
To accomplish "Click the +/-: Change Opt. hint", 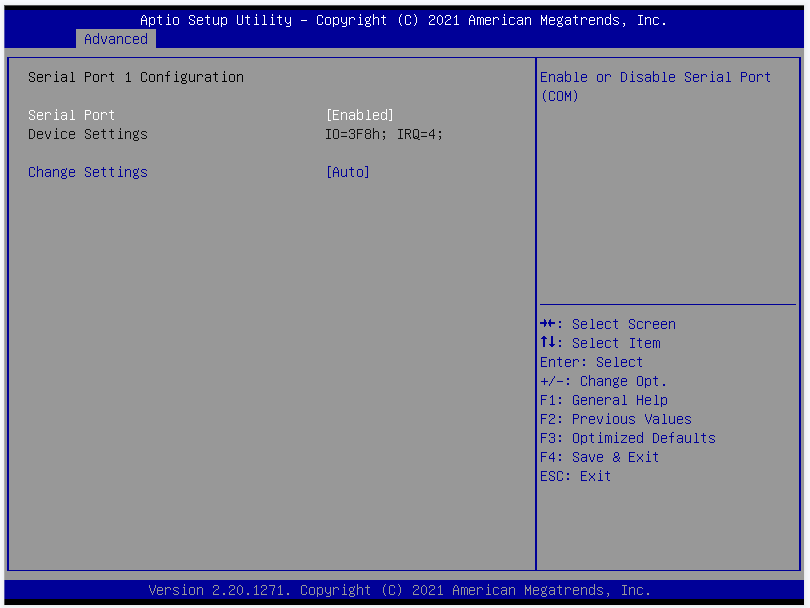I will (603, 381).
